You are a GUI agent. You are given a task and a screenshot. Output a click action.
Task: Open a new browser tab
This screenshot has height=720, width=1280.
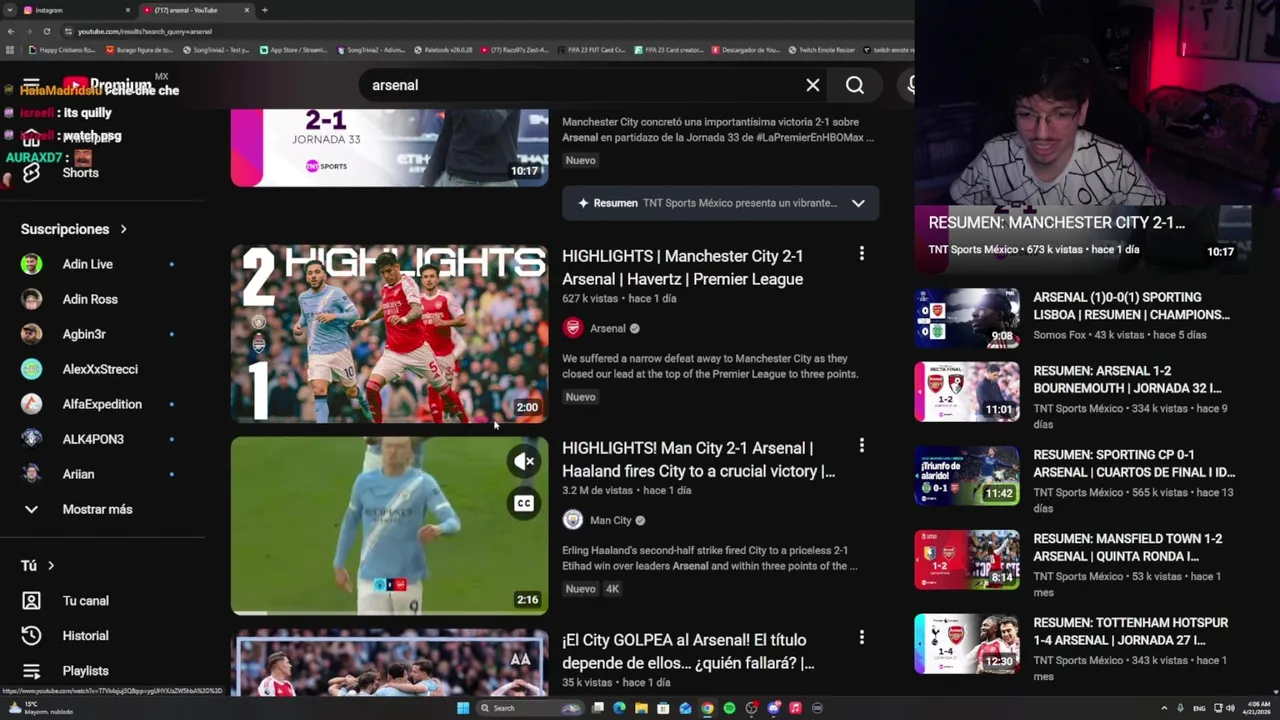click(x=265, y=10)
